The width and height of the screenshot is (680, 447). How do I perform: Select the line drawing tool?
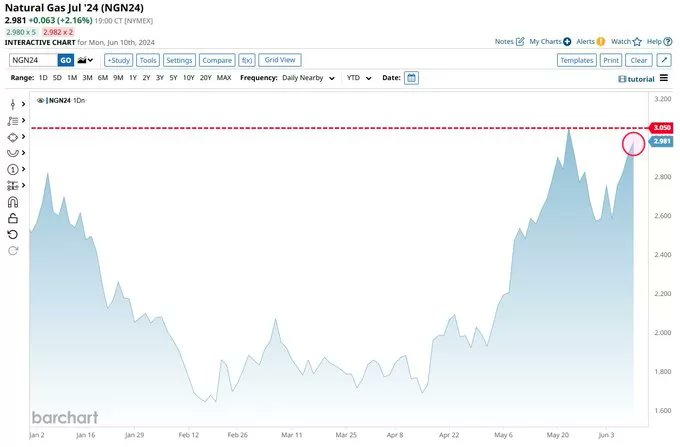[x=13, y=121]
